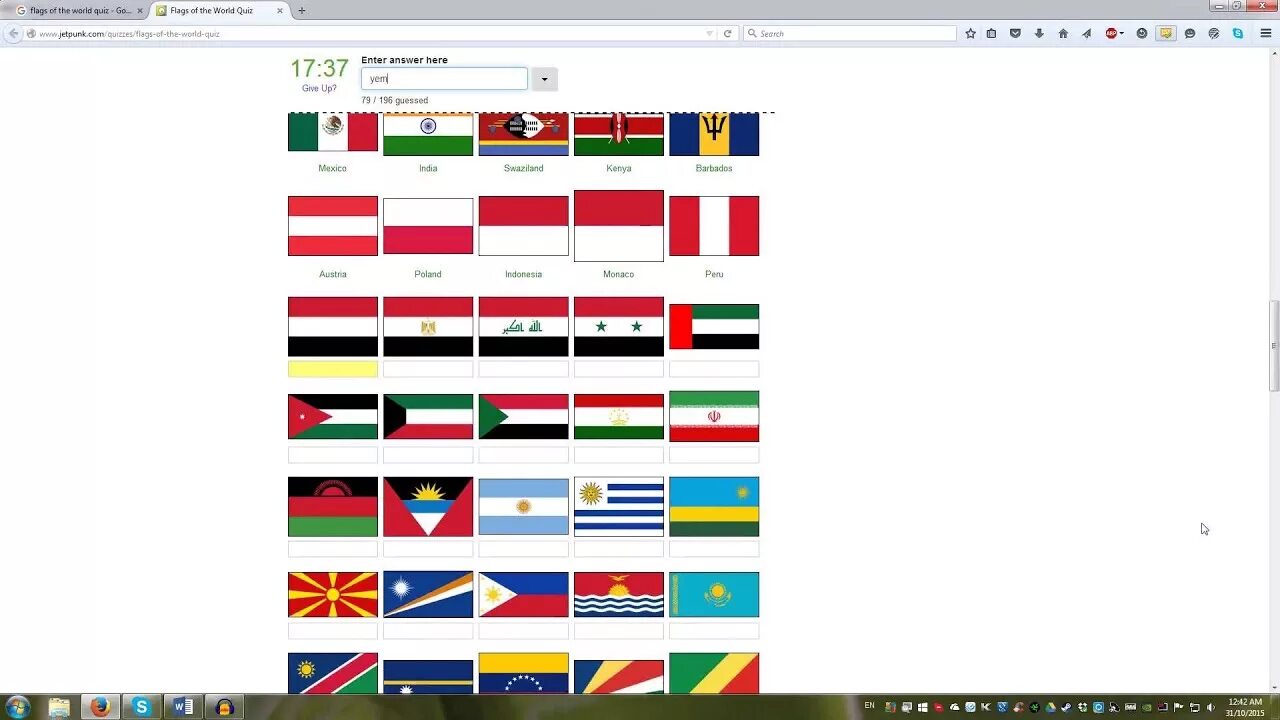Click the Skype toolbar extension icon
Viewport: 1280px width, 720px height.
click(1238, 33)
